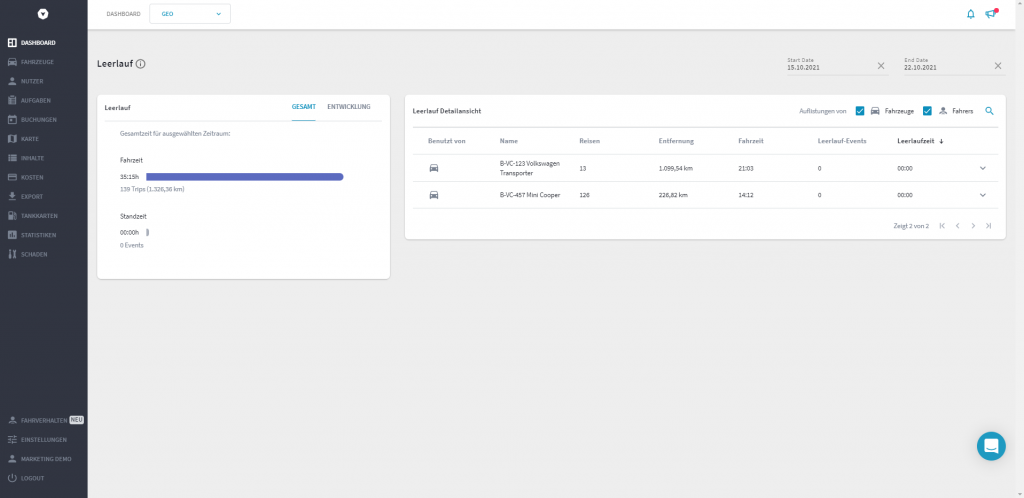The width and height of the screenshot is (1024, 498).
Task: Switch to the Entwicklung tab
Action: (x=349, y=107)
